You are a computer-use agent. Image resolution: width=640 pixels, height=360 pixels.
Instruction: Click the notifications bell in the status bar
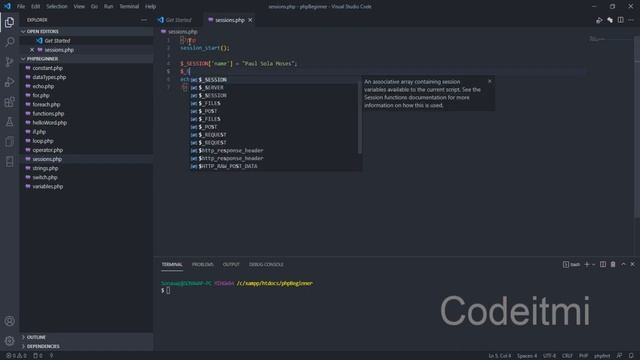coord(631,356)
